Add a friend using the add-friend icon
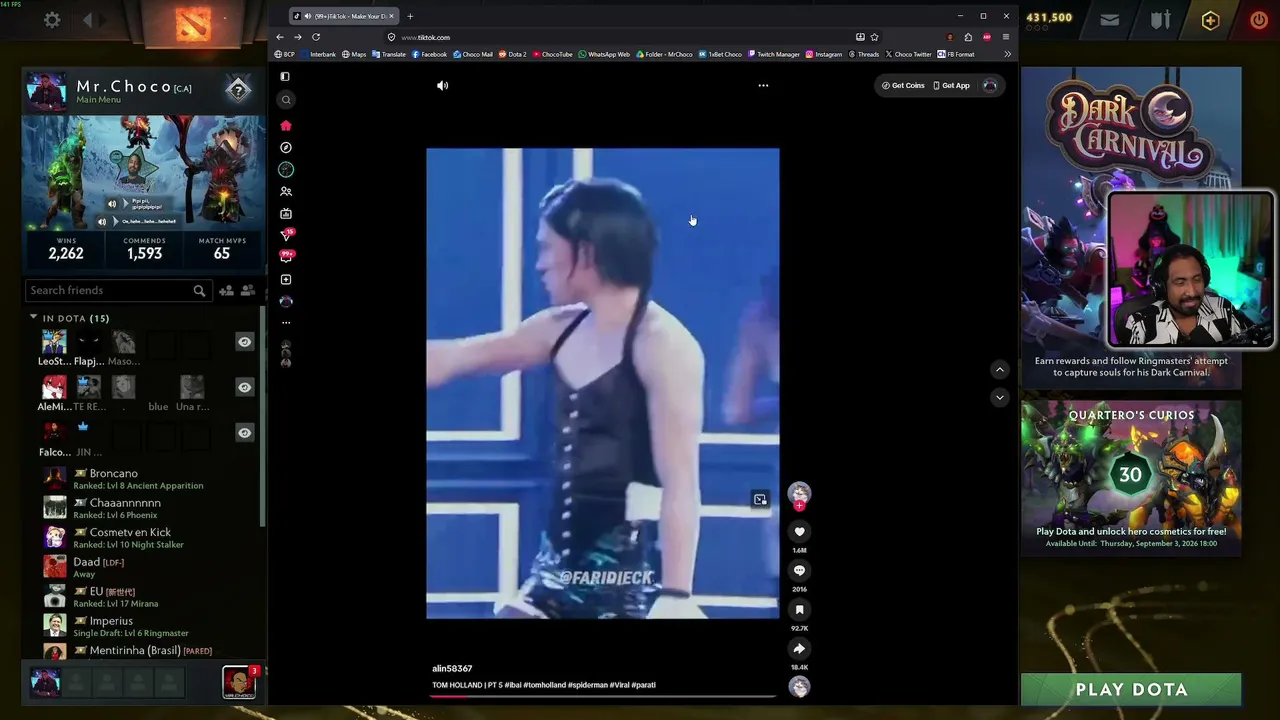The image size is (1280, 720). [x=226, y=291]
